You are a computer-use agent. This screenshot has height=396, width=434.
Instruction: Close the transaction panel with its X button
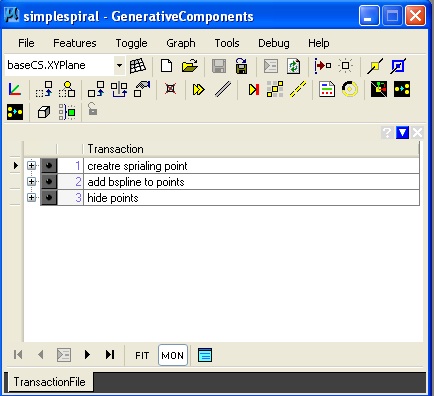pyautogui.click(x=417, y=133)
